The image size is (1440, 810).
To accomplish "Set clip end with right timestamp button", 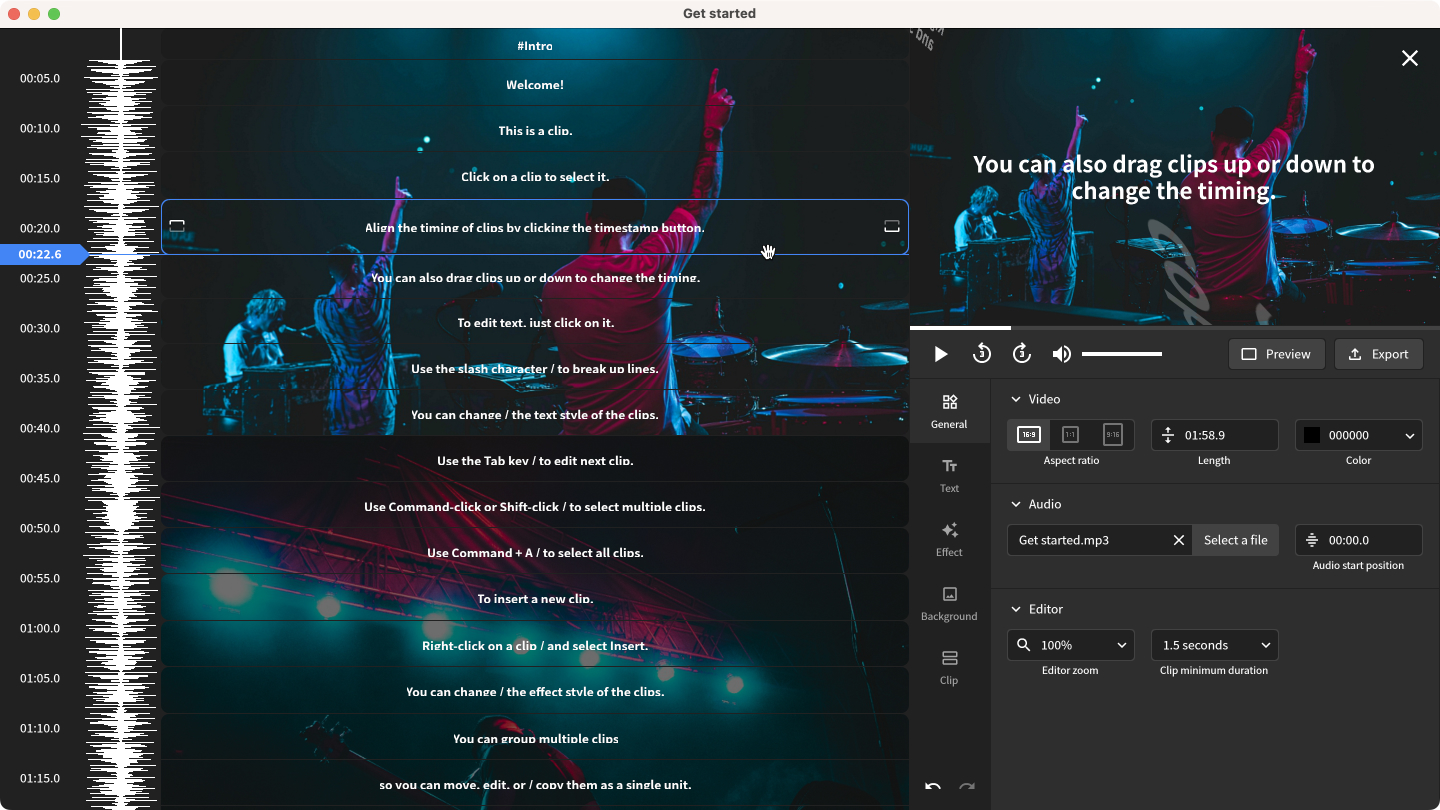I will 892,227.
